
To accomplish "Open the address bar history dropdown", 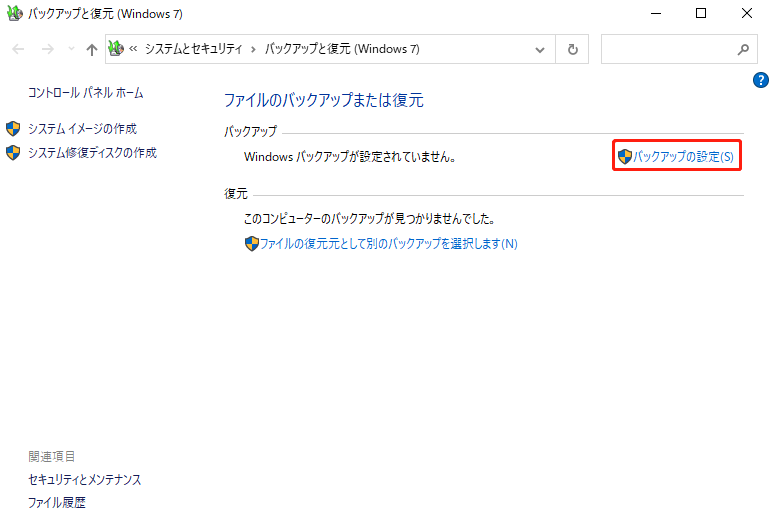I will pos(540,50).
